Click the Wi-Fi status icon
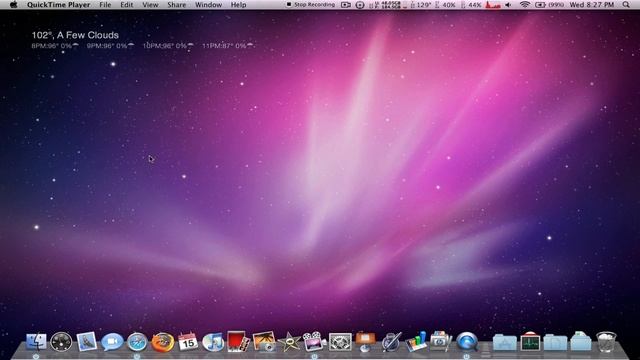 (525, 5)
